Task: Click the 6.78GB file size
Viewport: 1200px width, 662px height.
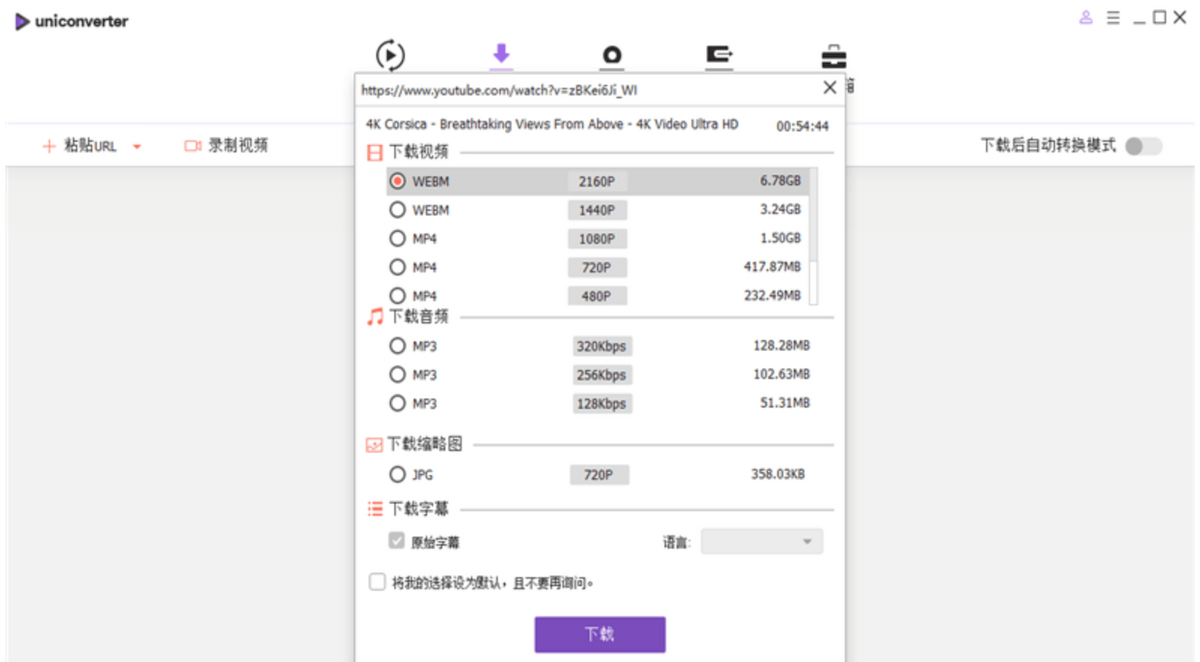Action: (780, 181)
